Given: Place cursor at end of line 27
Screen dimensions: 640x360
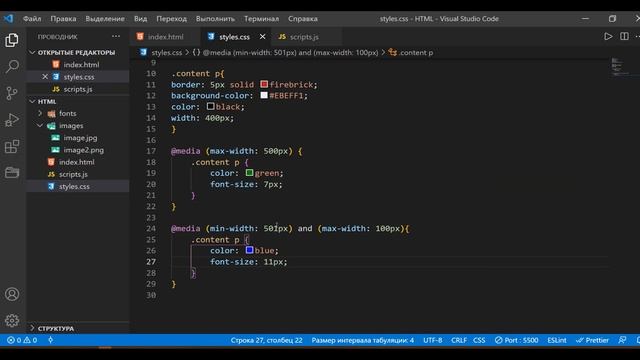Looking at the screenshot, I should coord(288,262).
